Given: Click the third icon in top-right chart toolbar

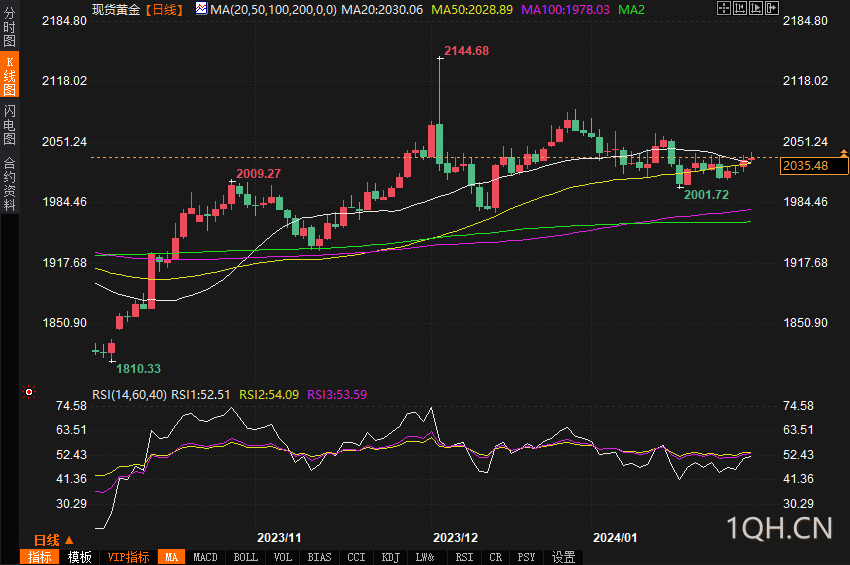Looking at the screenshot, I should click(x=756, y=8).
